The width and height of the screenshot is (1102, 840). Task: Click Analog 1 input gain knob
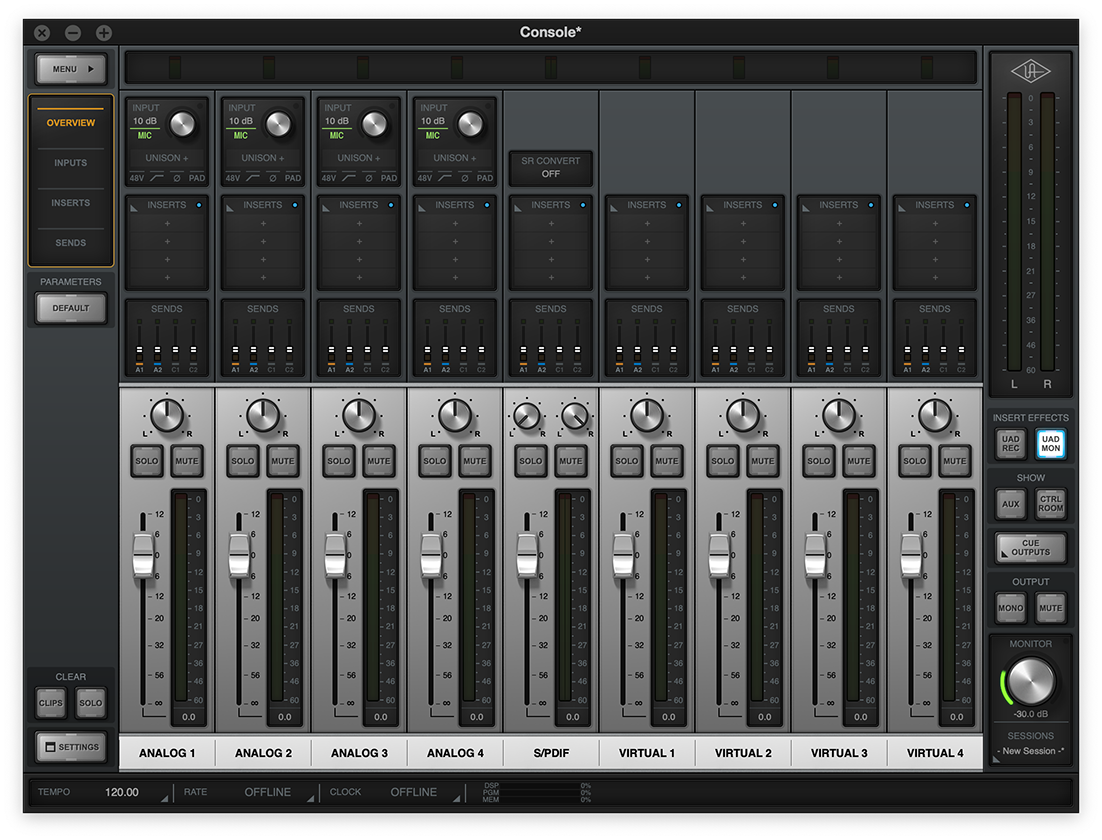point(183,124)
